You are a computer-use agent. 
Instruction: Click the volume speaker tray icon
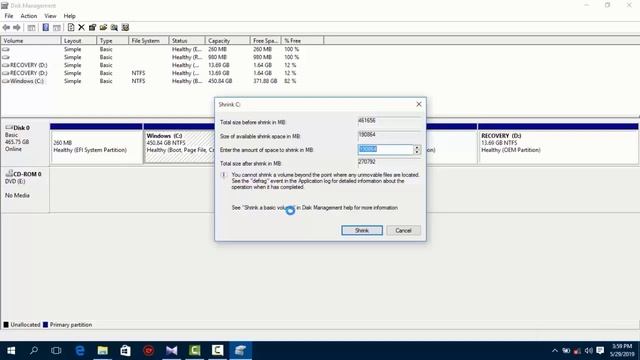[588, 351]
